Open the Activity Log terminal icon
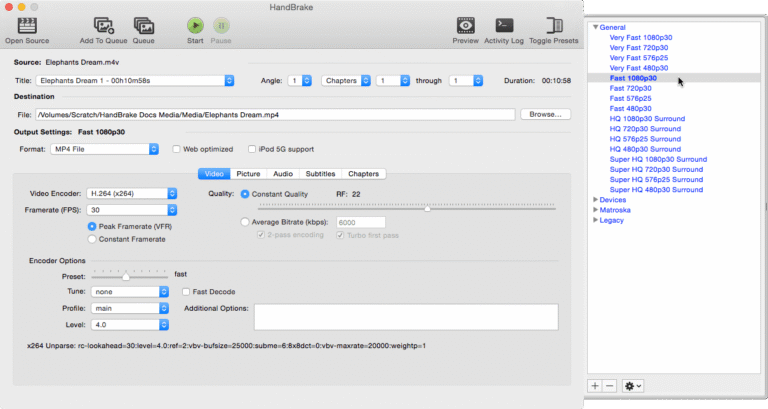Image resolution: width=768 pixels, height=409 pixels. click(x=504, y=25)
